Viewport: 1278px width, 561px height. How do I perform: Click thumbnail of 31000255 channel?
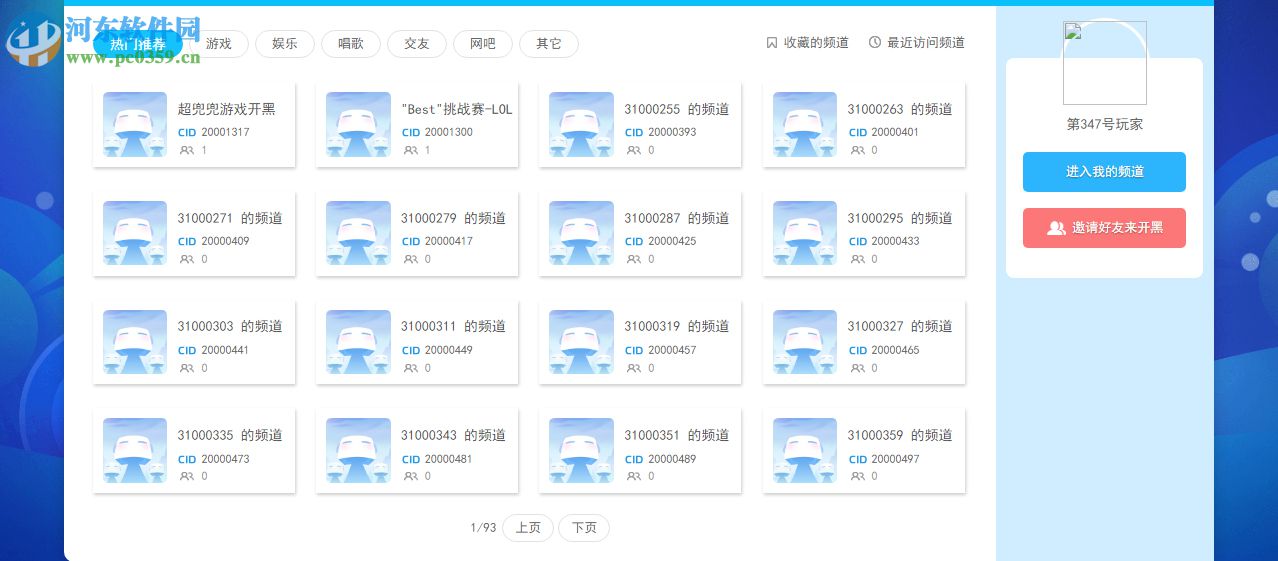pos(581,125)
